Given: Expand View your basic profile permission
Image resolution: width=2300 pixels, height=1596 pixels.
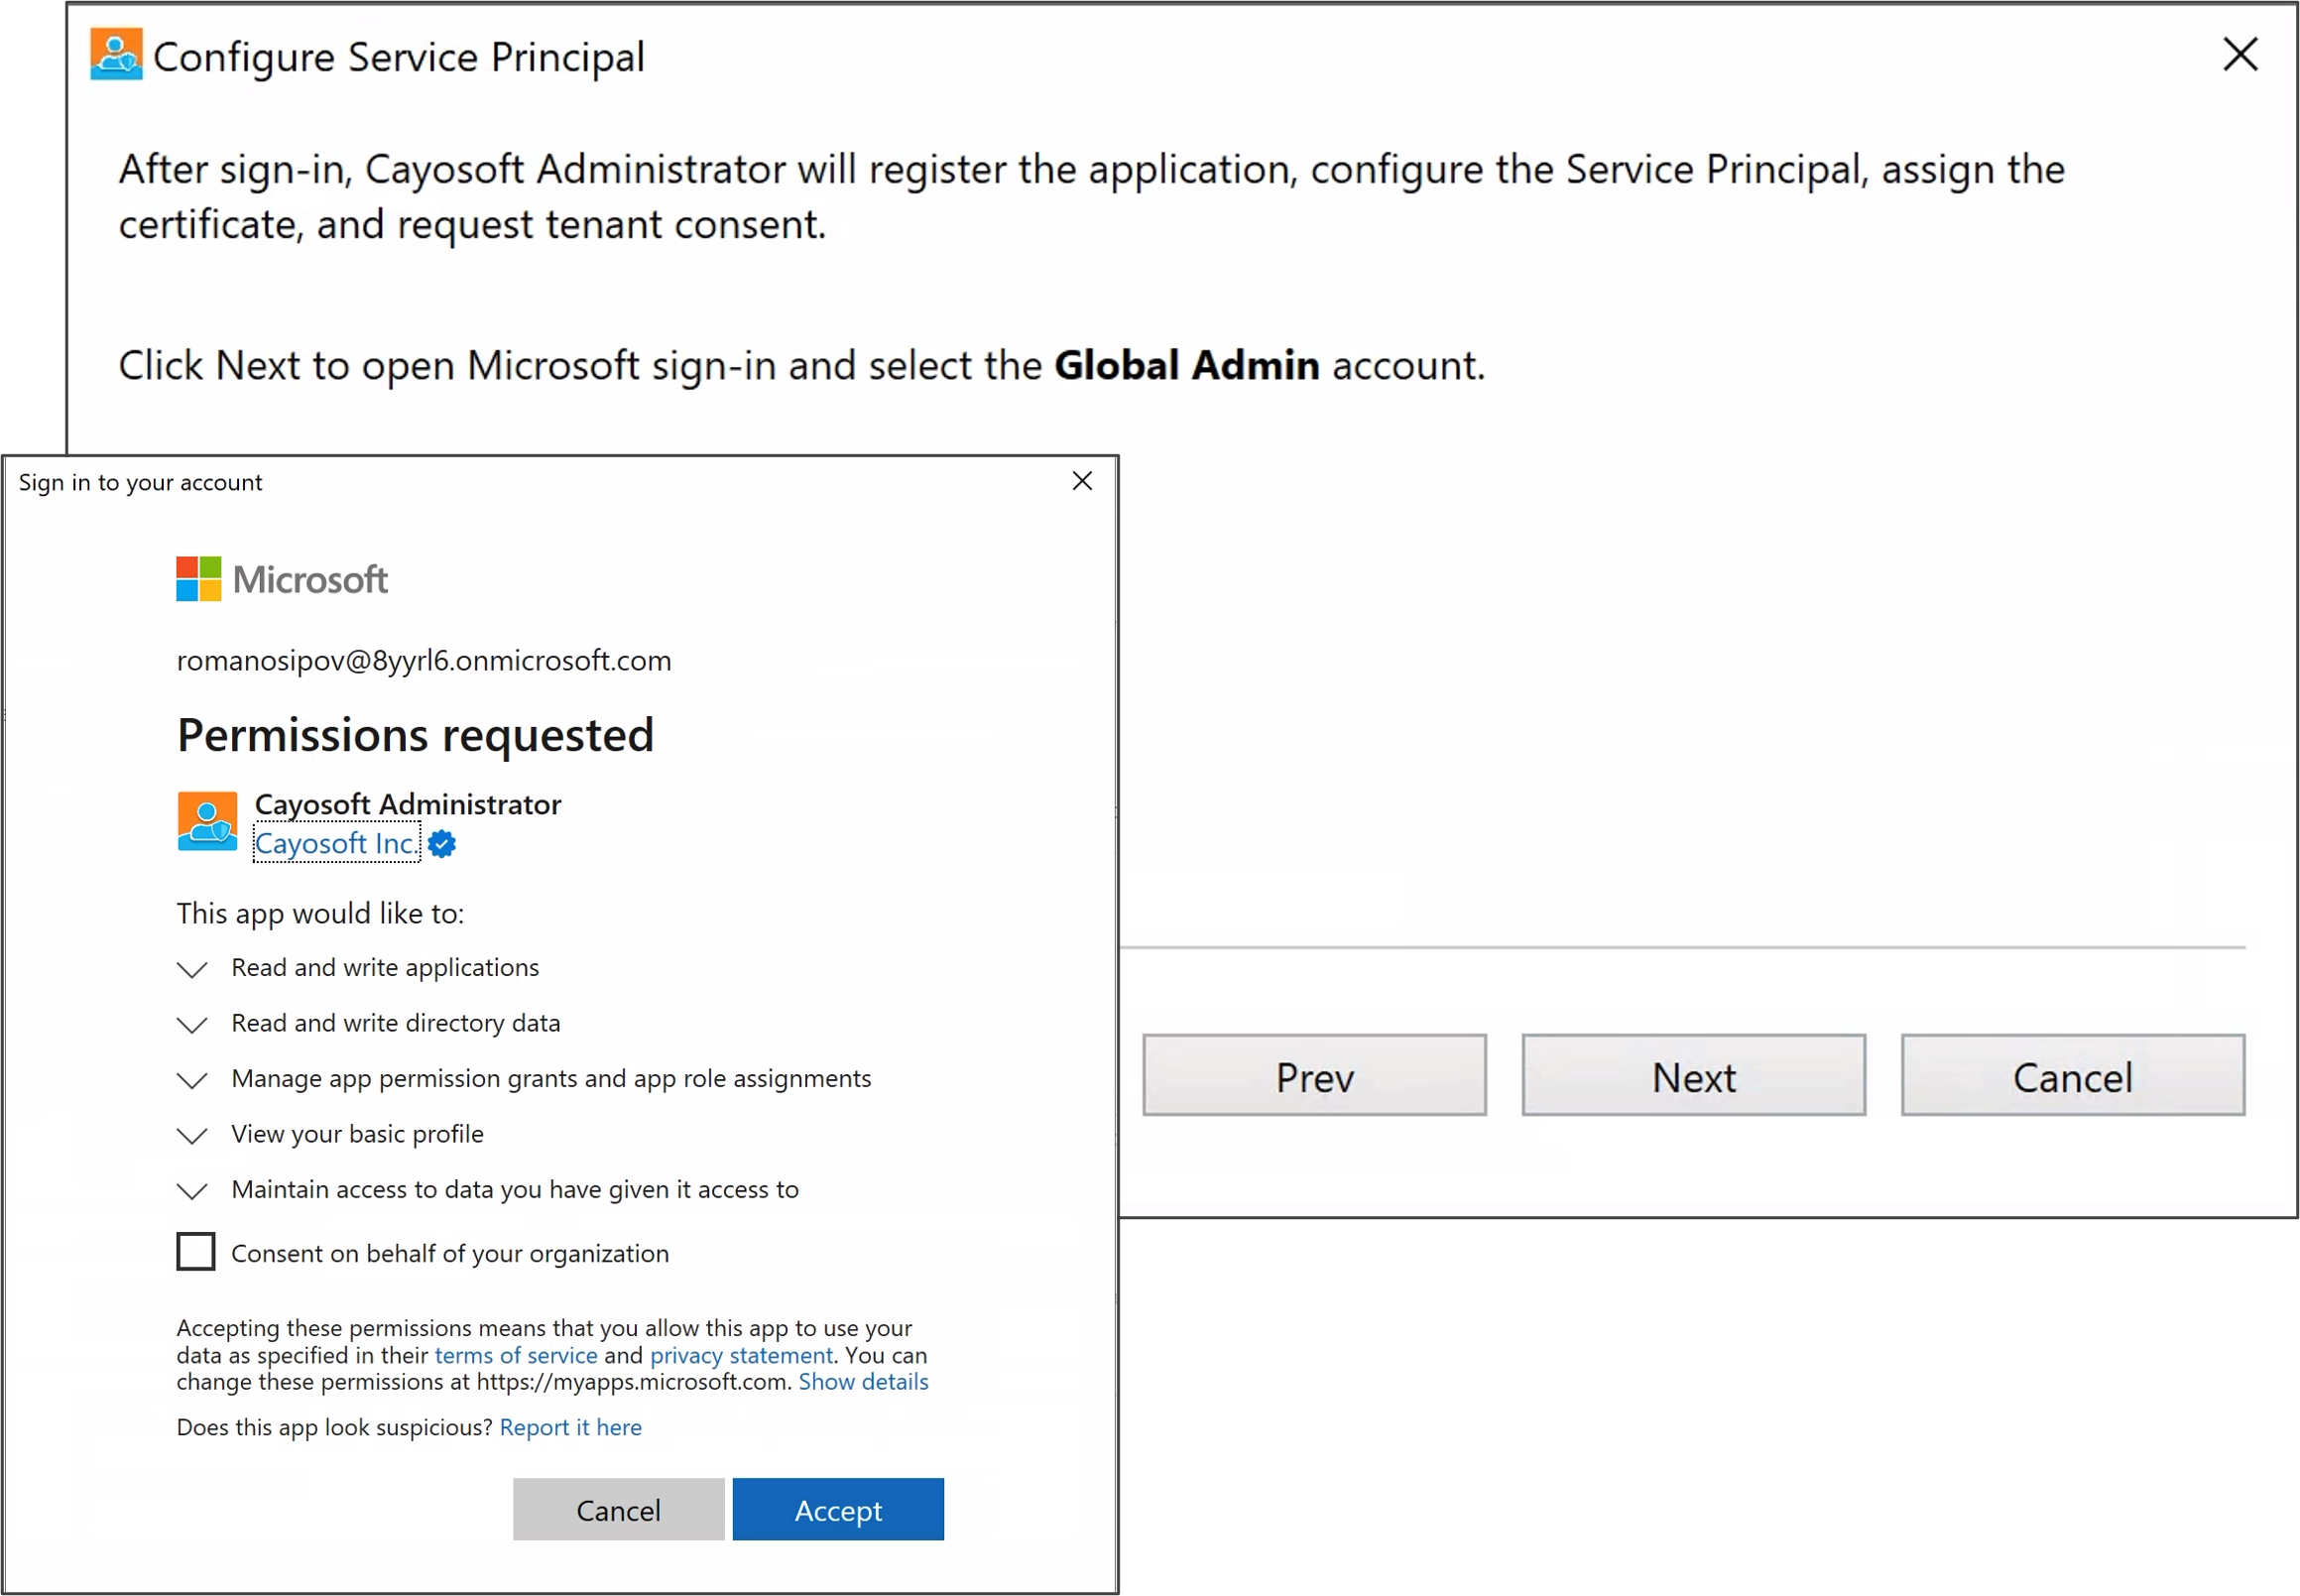Looking at the screenshot, I should pyautogui.click(x=192, y=1135).
